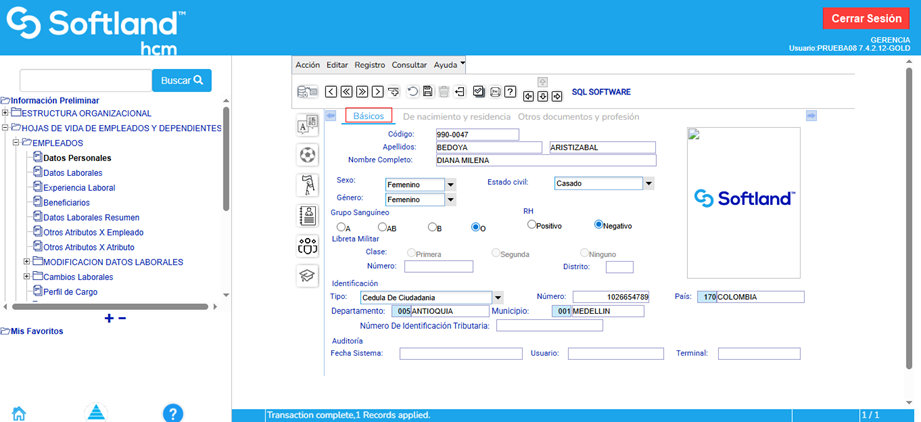Expand the ESTRUCTURA ORGANIZACIONAL tree node
921x422 pixels.
[5, 113]
